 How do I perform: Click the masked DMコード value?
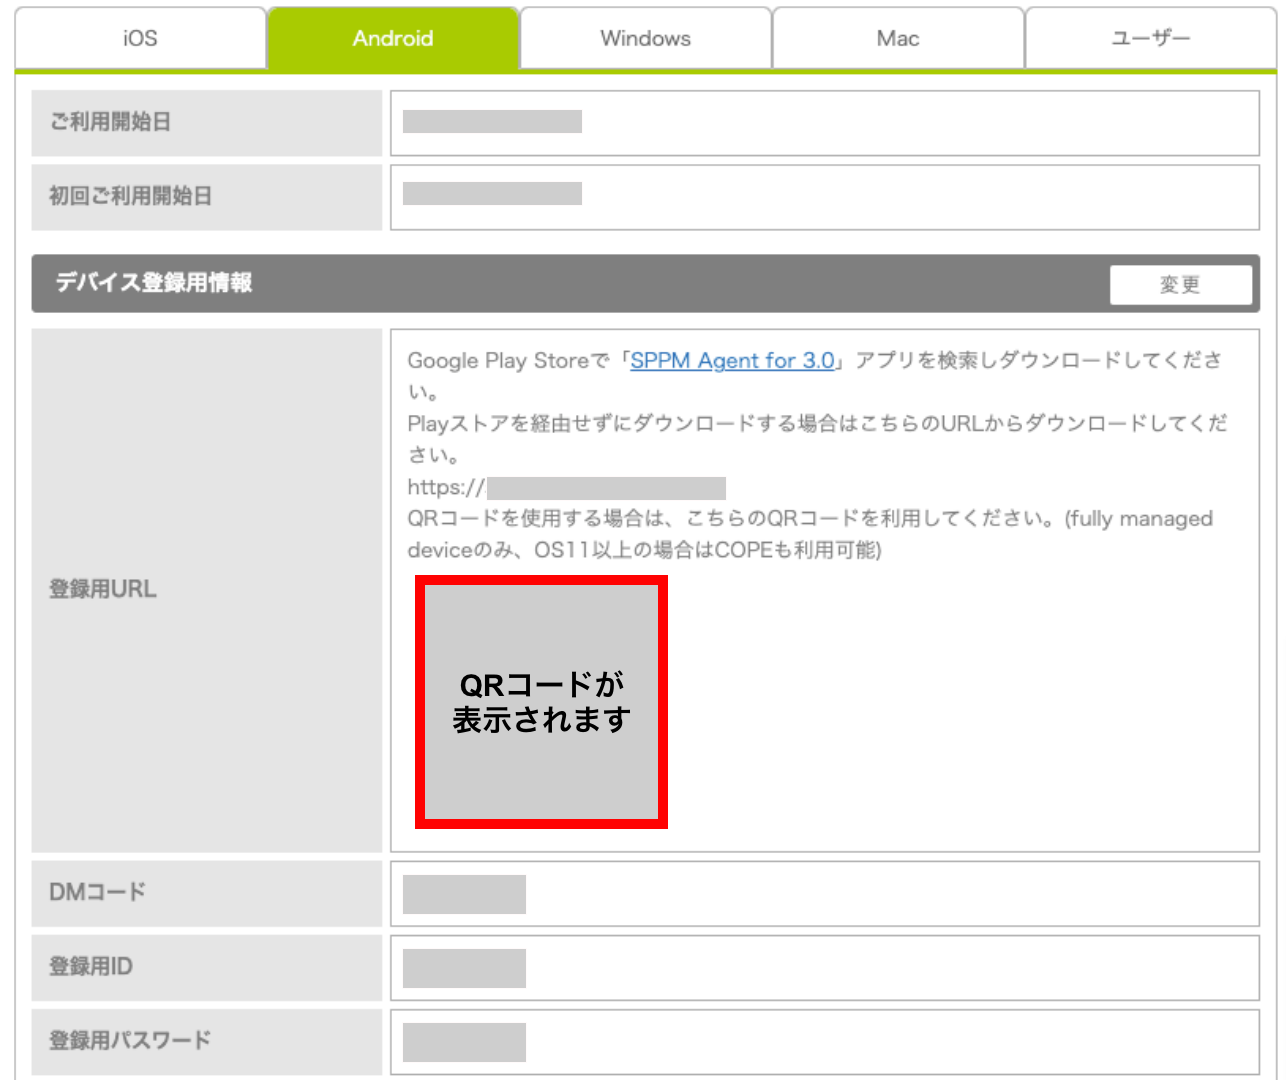click(464, 894)
